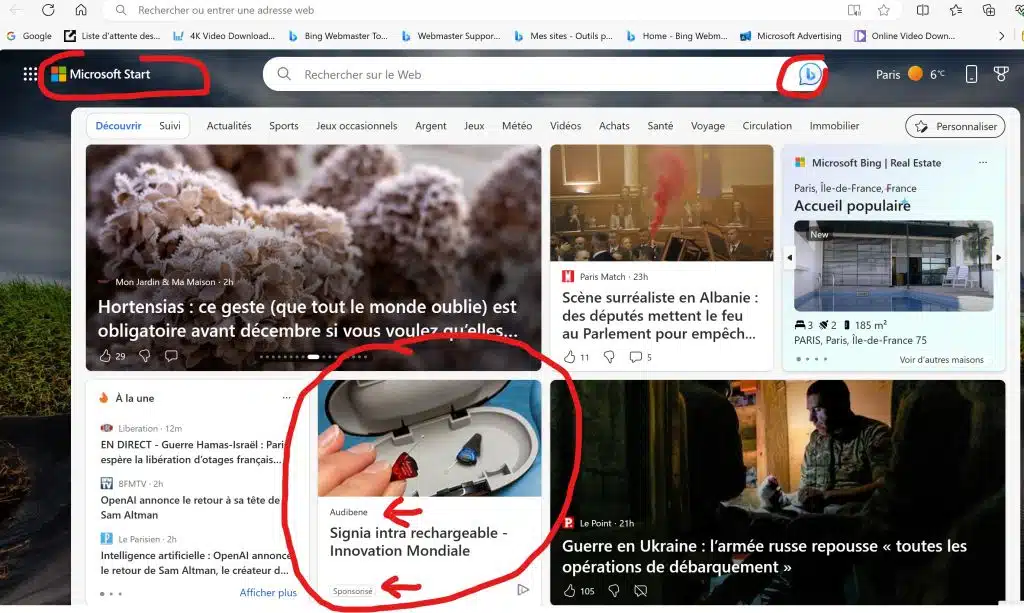The image size is (1024, 613).
Task: Dislike the Albanie article
Action: tap(609, 357)
